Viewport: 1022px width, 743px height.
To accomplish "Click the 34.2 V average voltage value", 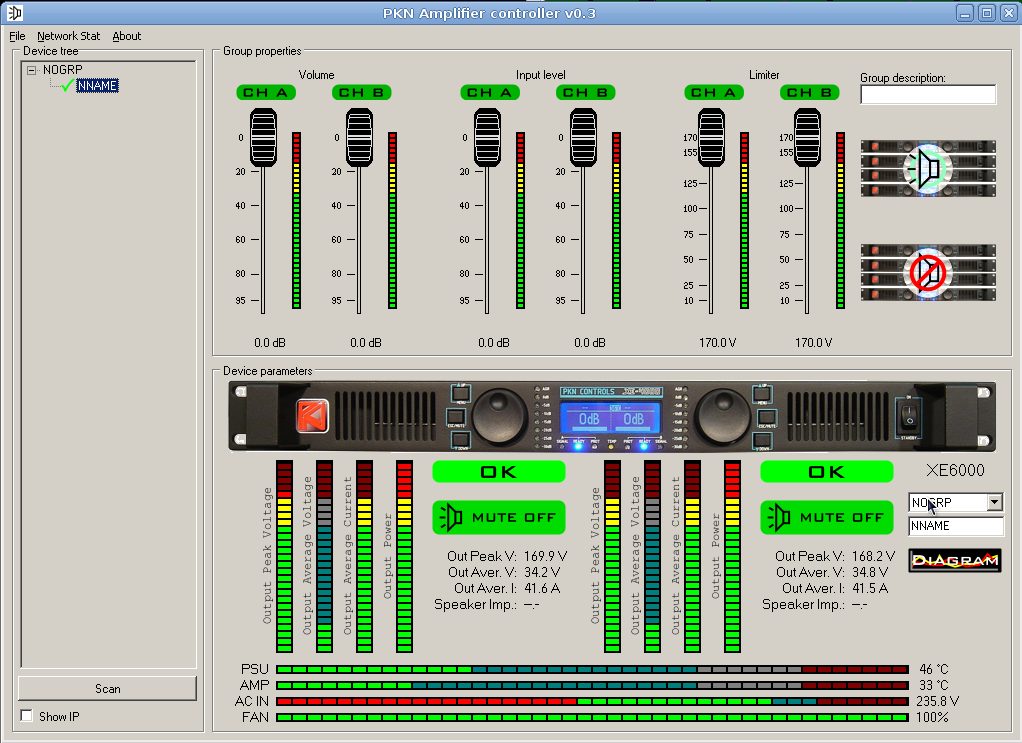I will click(x=542, y=572).
